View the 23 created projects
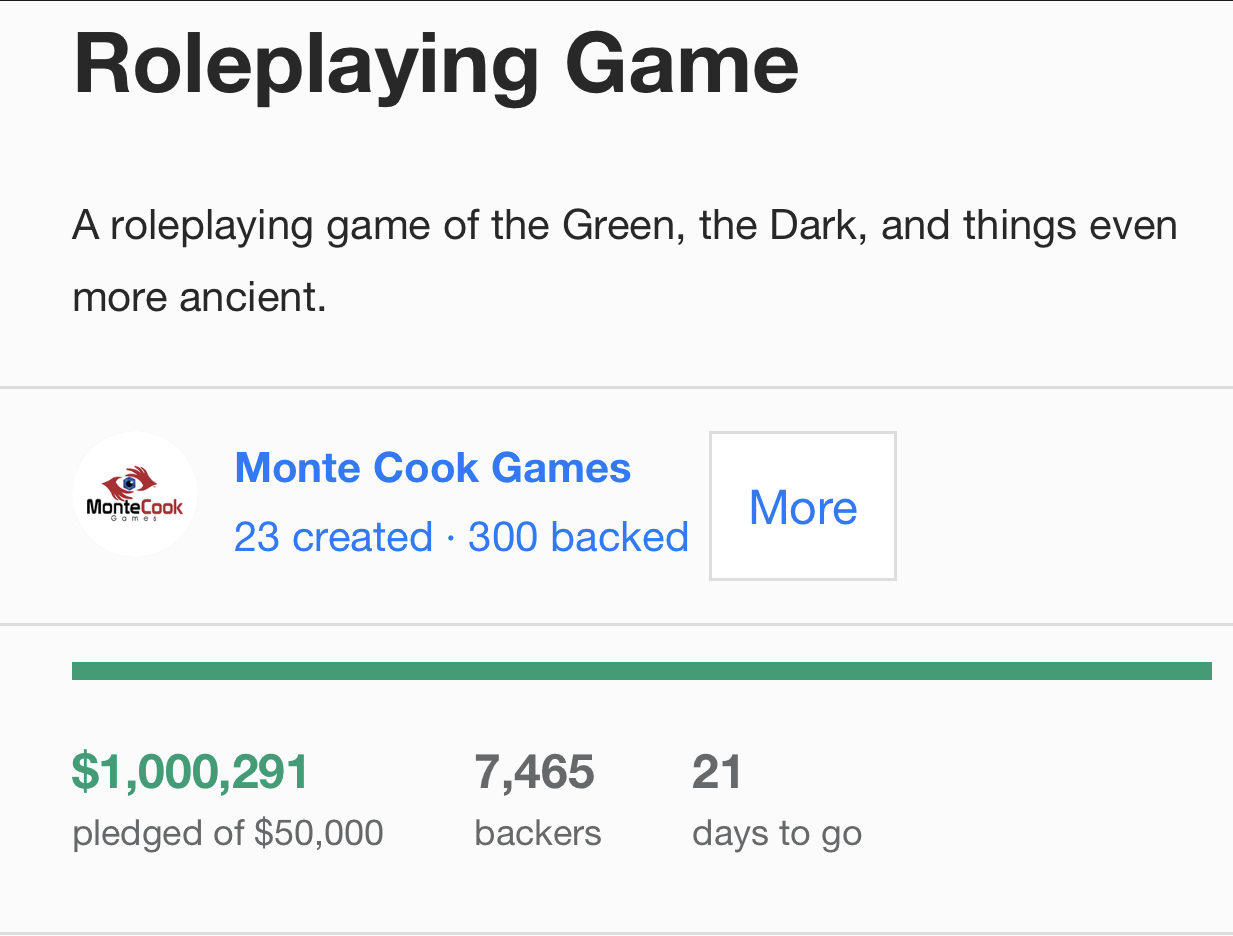Viewport: 1233px width, 936px height. click(333, 537)
